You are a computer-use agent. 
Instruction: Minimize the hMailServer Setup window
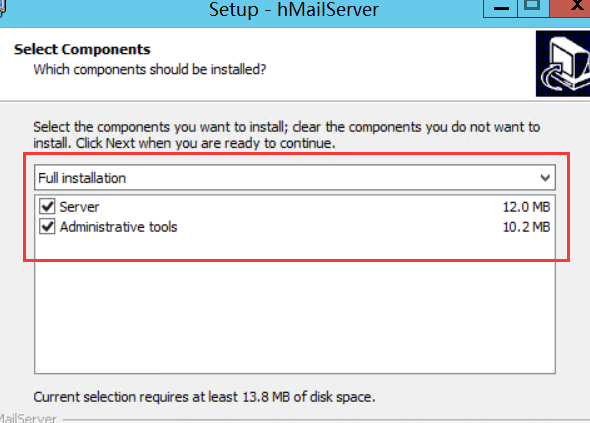[x=501, y=8]
